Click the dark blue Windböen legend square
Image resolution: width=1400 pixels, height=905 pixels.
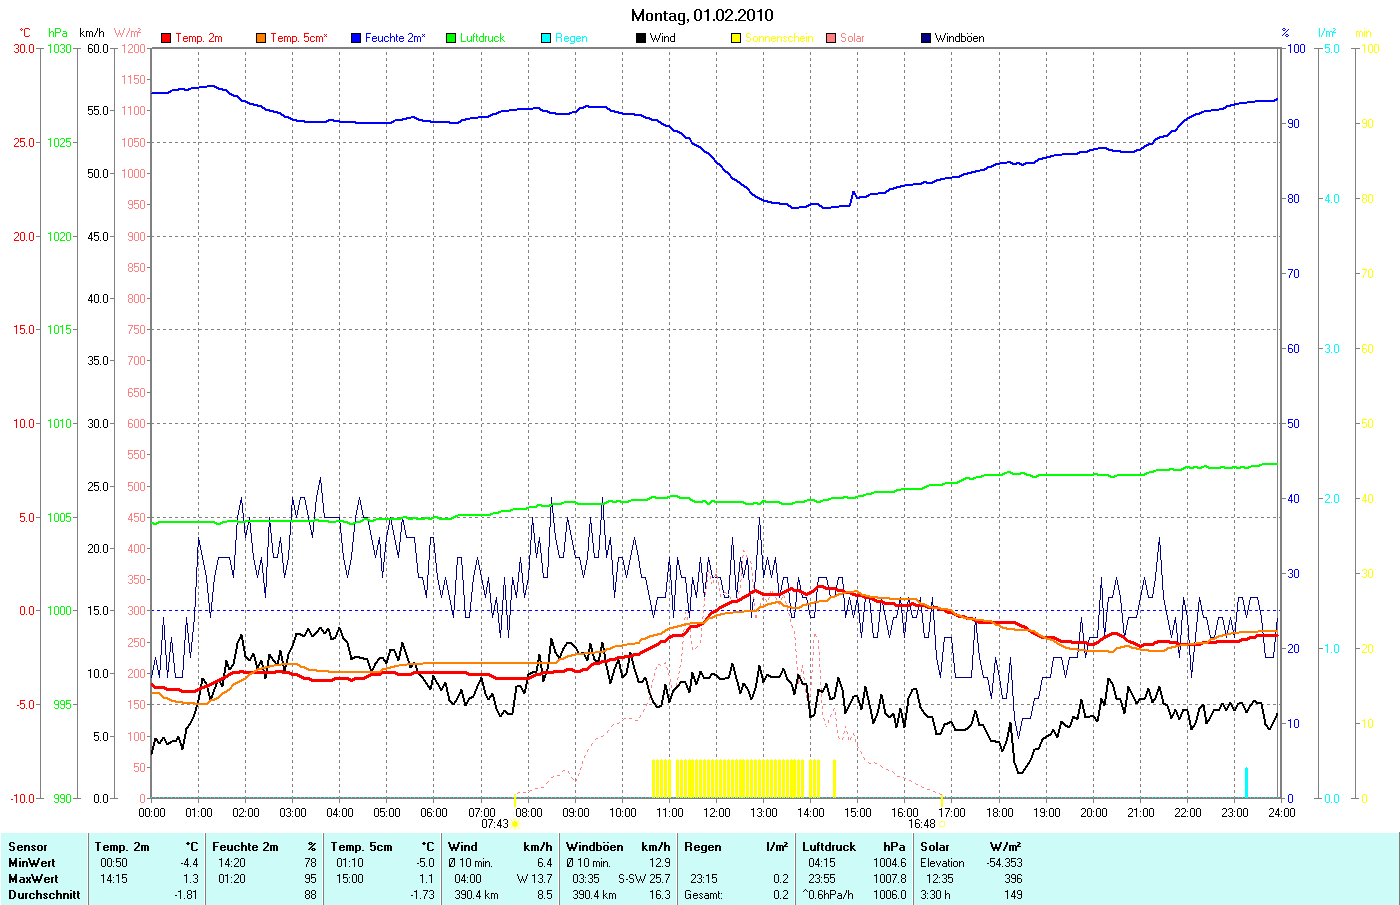coord(926,38)
